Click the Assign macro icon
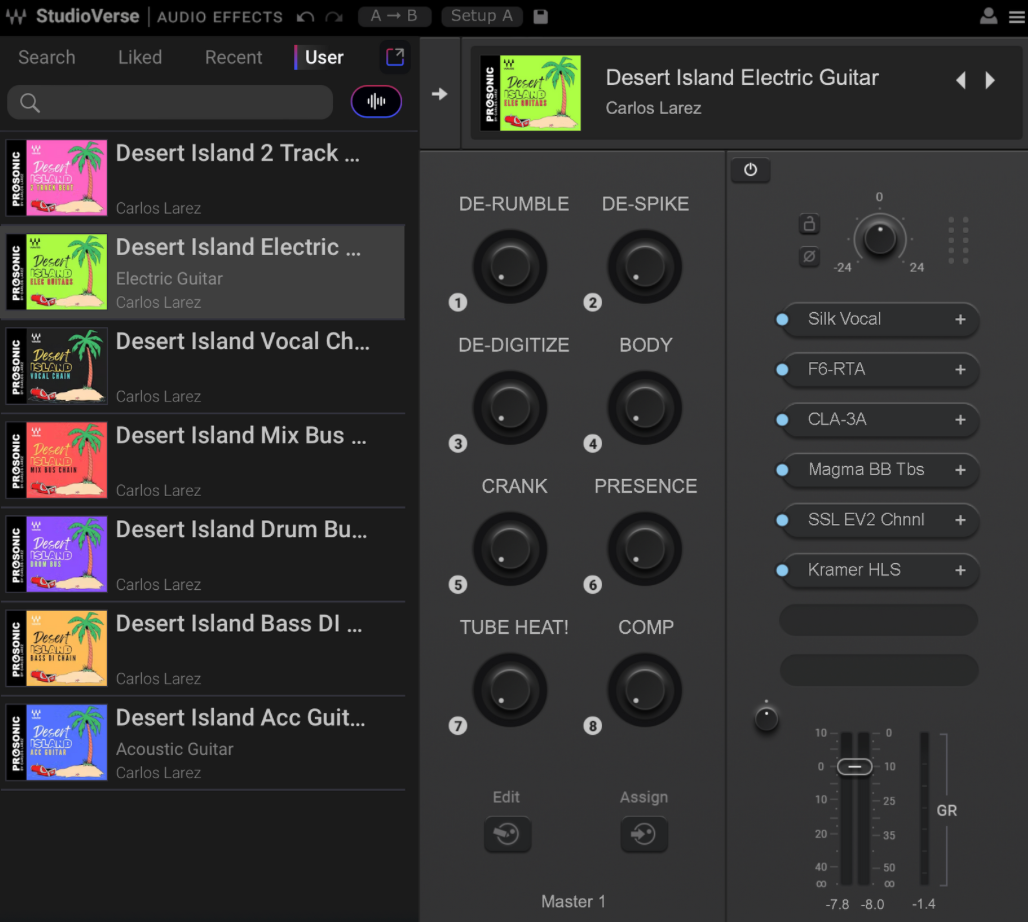This screenshot has height=922, width=1028. point(643,834)
